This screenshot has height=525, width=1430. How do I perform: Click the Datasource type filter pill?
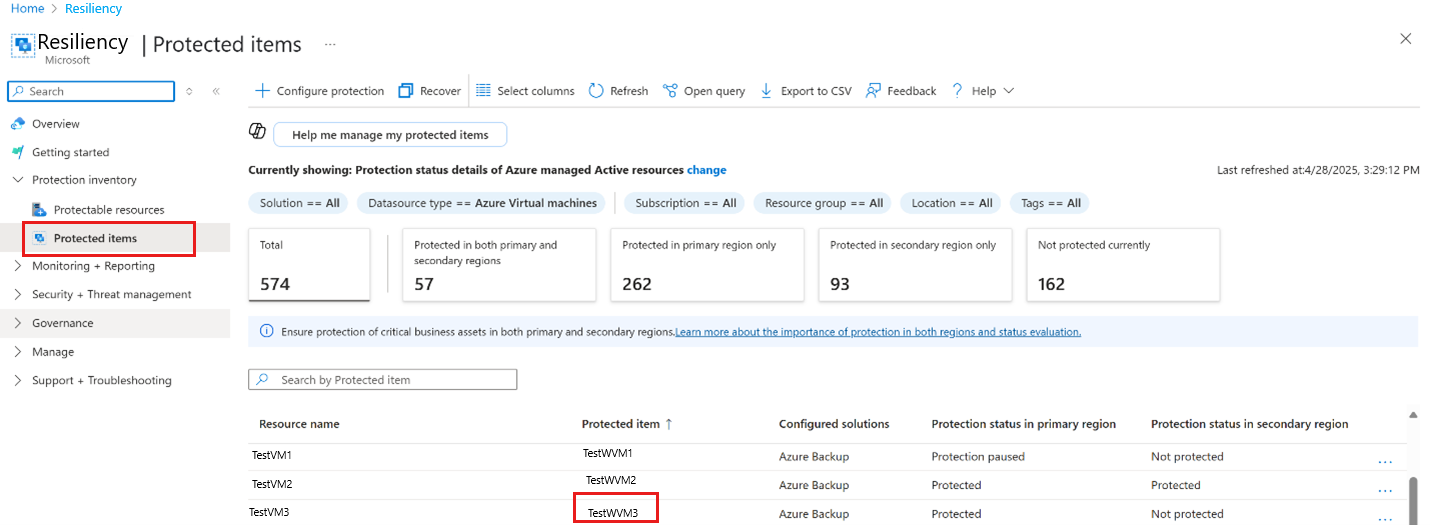click(x=482, y=203)
